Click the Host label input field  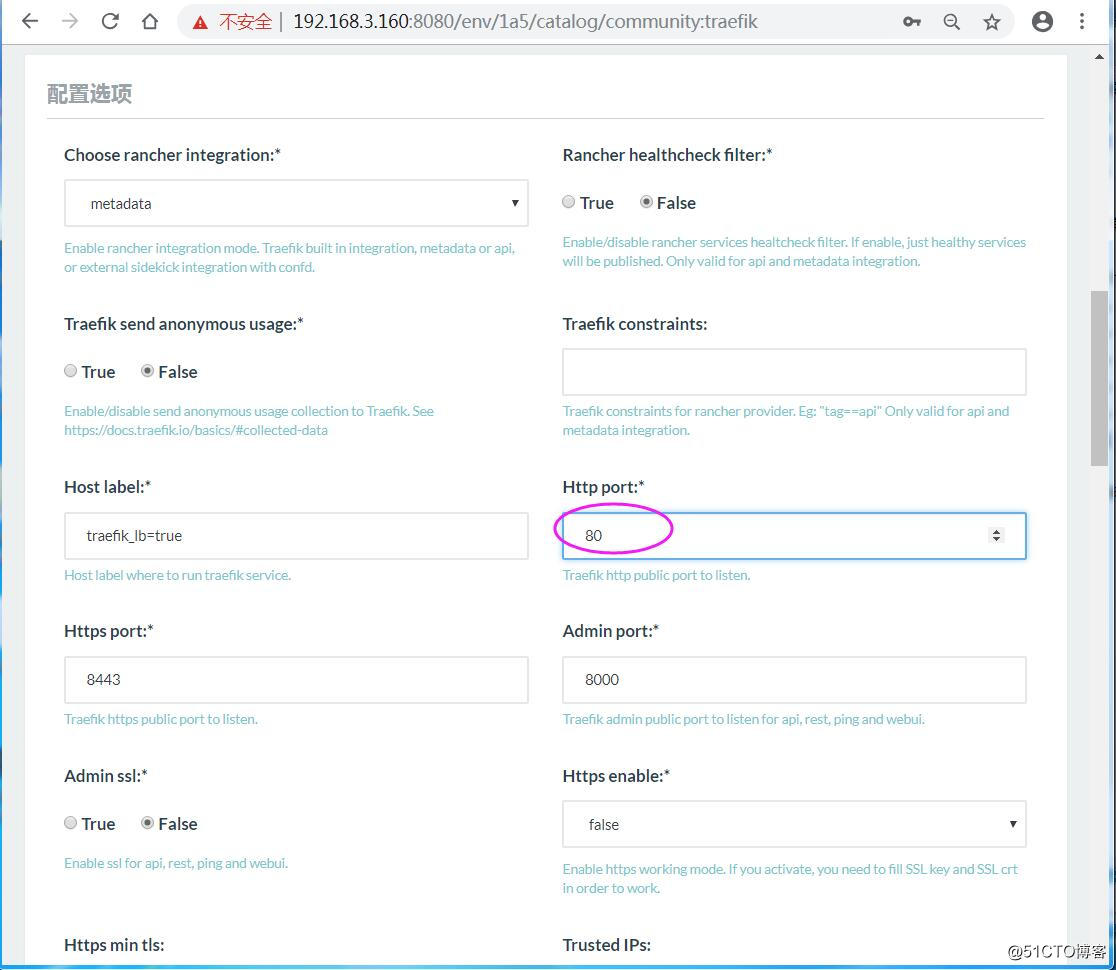296,536
